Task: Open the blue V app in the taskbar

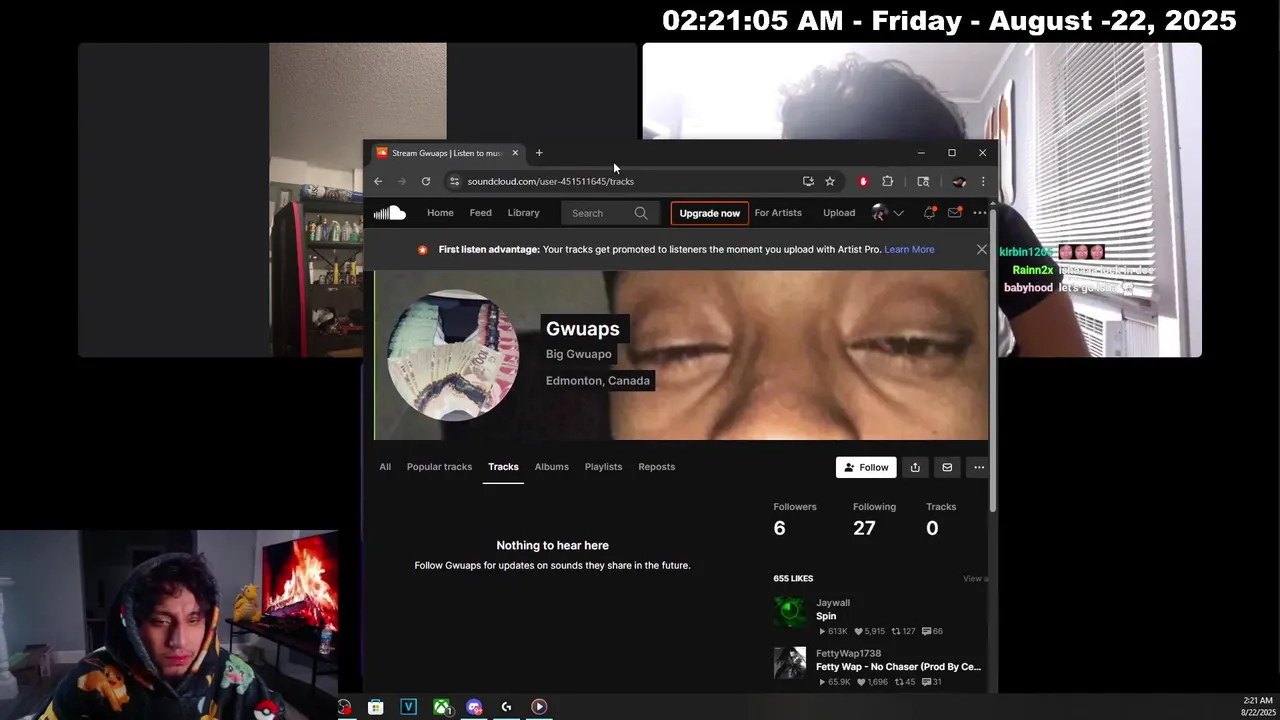Action: pos(408,707)
